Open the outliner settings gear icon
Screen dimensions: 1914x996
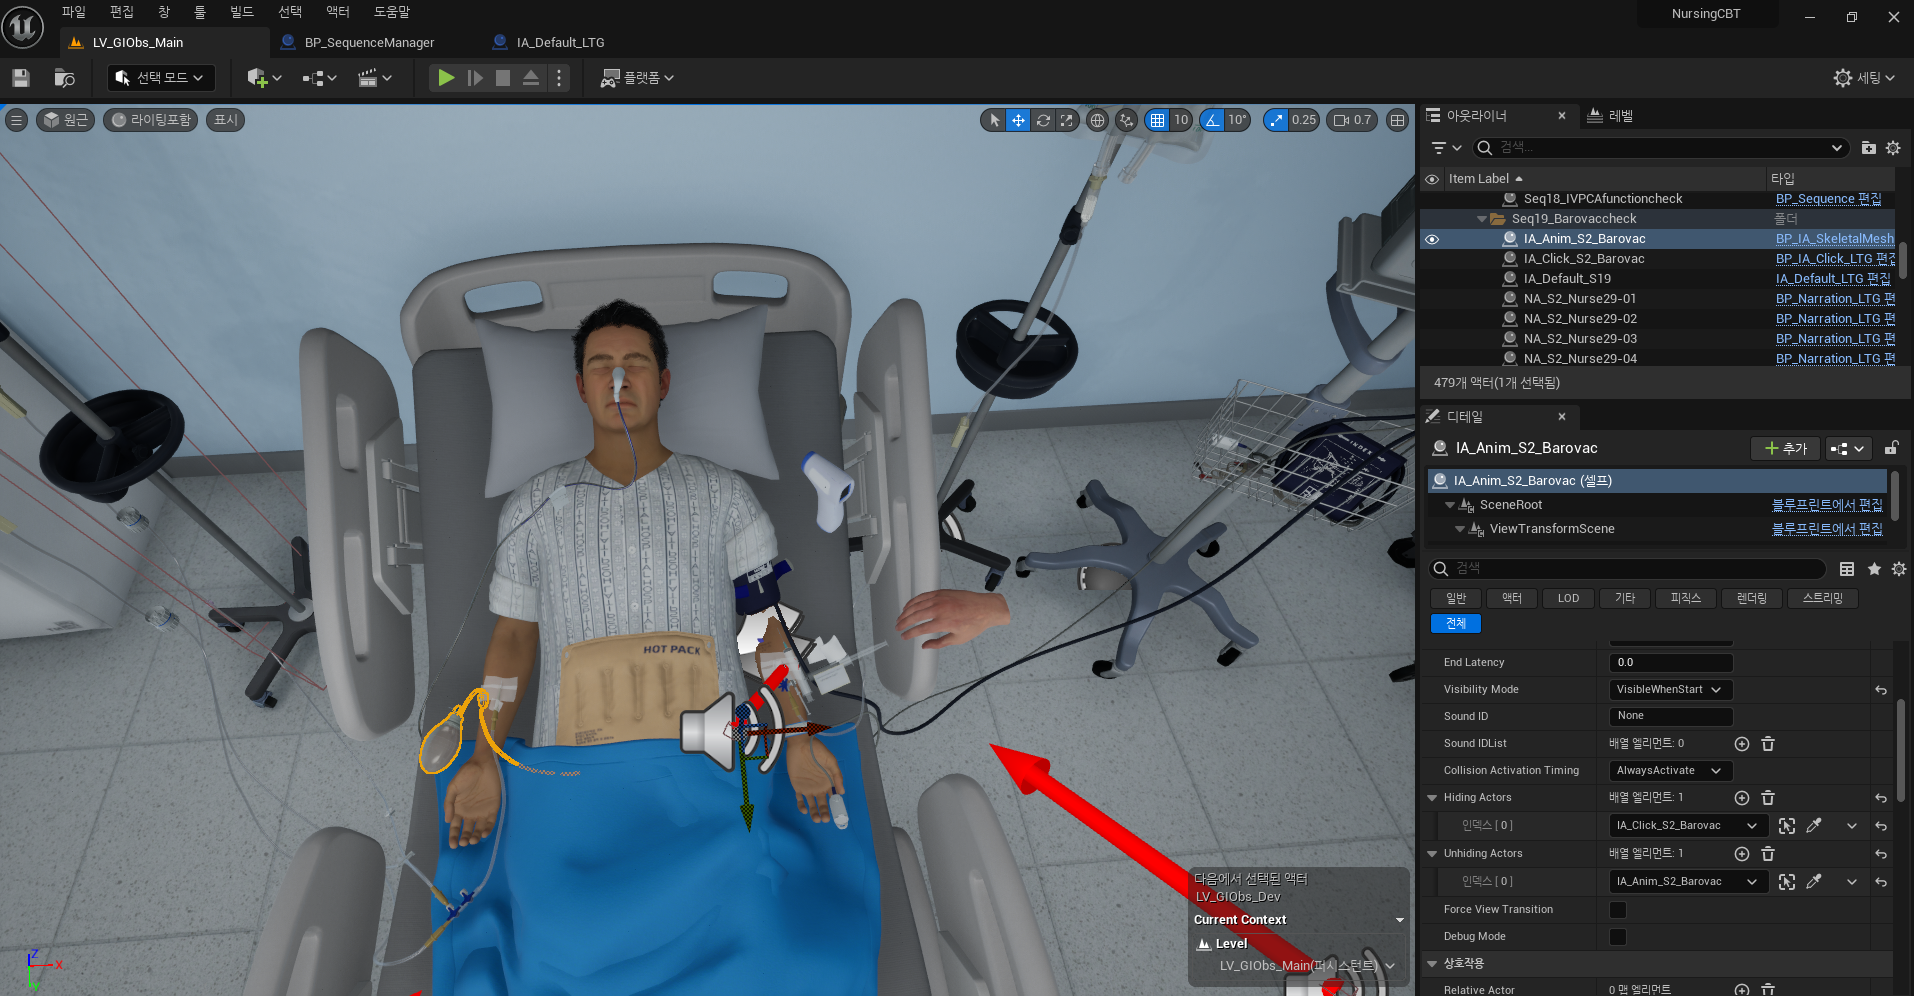point(1893,148)
